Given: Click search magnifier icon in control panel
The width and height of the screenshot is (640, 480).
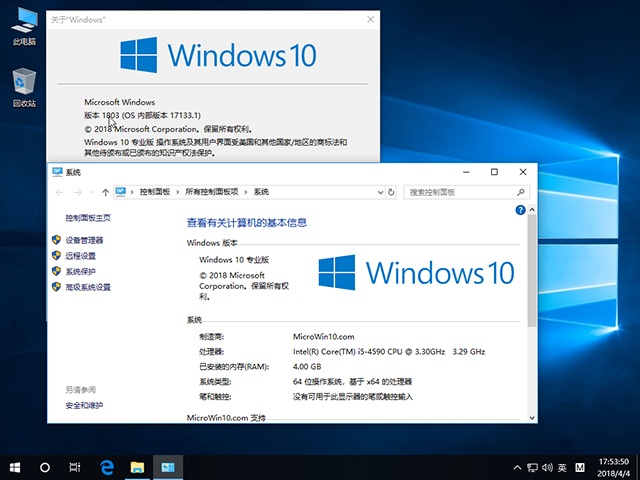Looking at the screenshot, I should click(x=521, y=192).
